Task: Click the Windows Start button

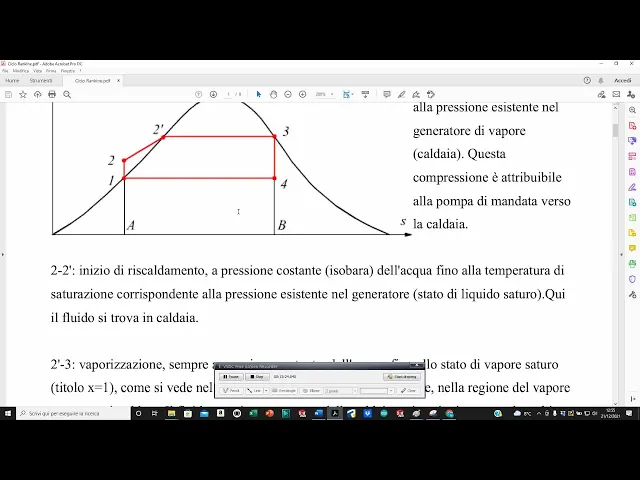Action: click(8, 413)
